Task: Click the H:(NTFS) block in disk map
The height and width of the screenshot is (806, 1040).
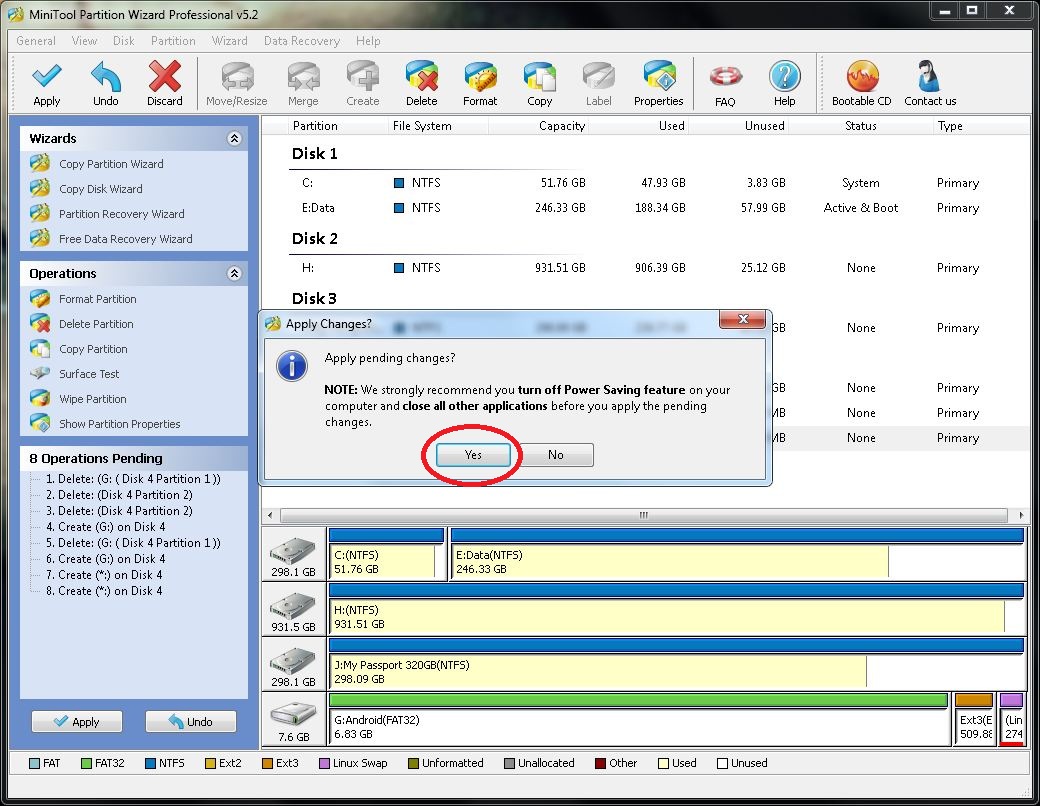Action: [677, 610]
